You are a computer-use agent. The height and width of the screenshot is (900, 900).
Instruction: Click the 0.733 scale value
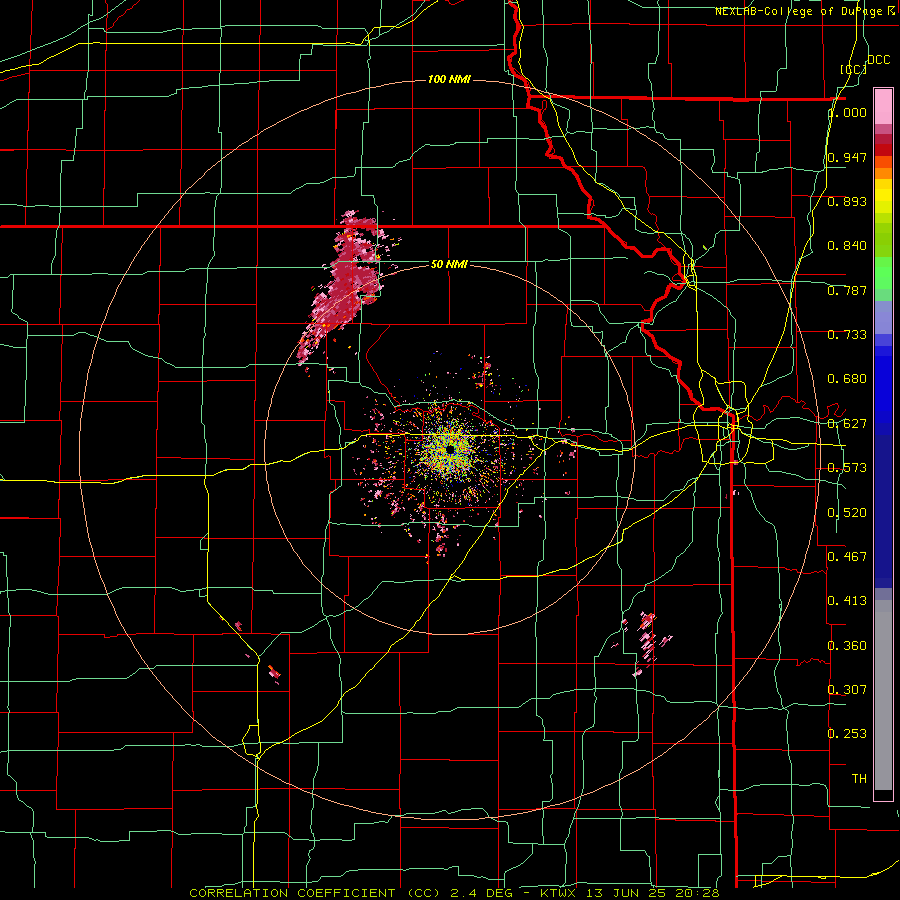click(847, 335)
